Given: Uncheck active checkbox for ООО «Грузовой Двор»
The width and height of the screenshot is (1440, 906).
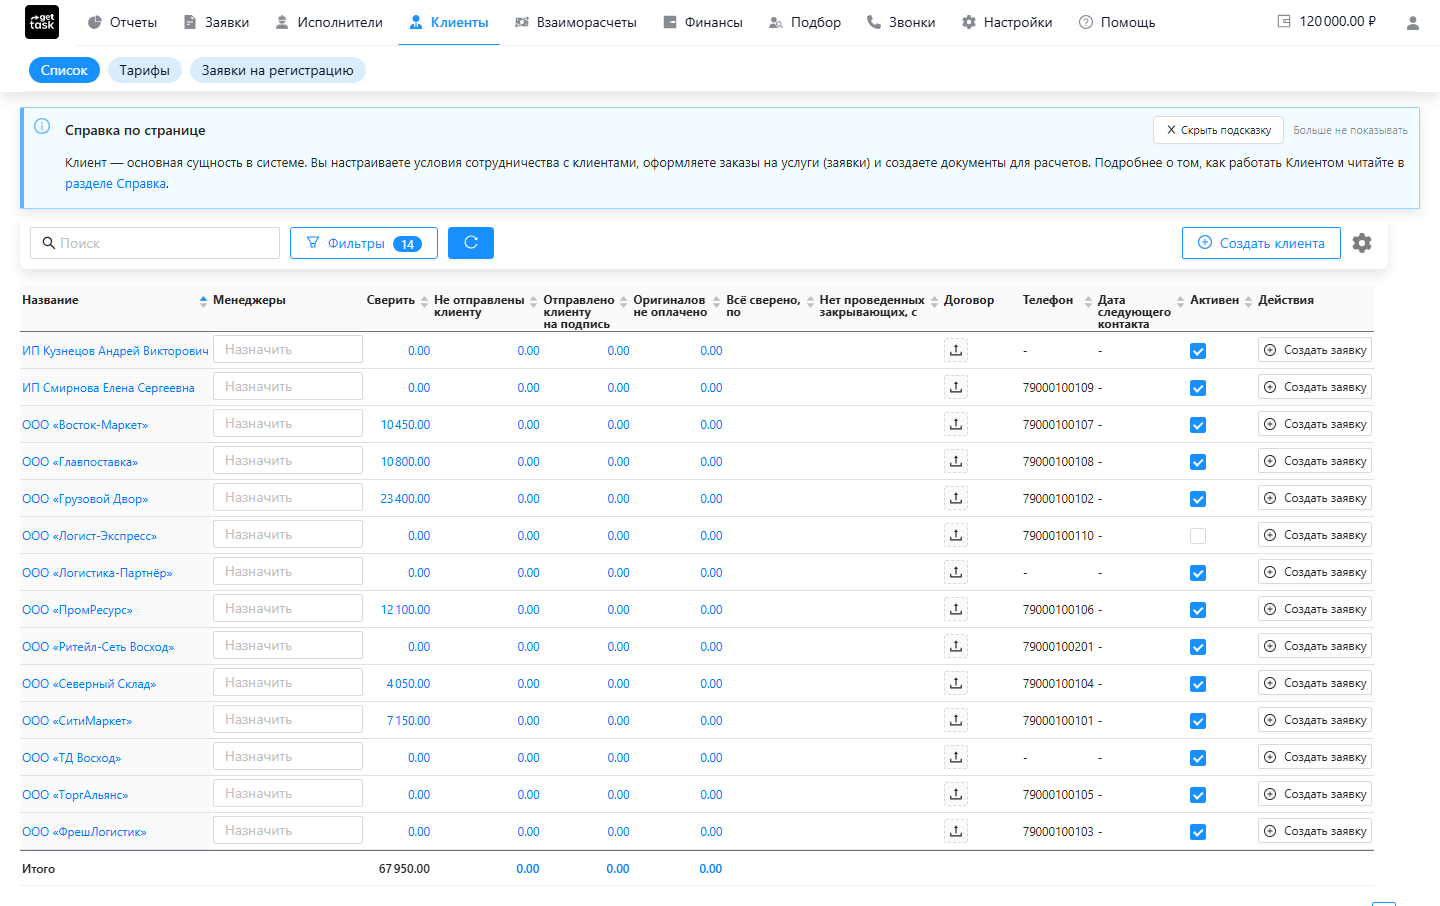Looking at the screenshot, I should 1198,499.
